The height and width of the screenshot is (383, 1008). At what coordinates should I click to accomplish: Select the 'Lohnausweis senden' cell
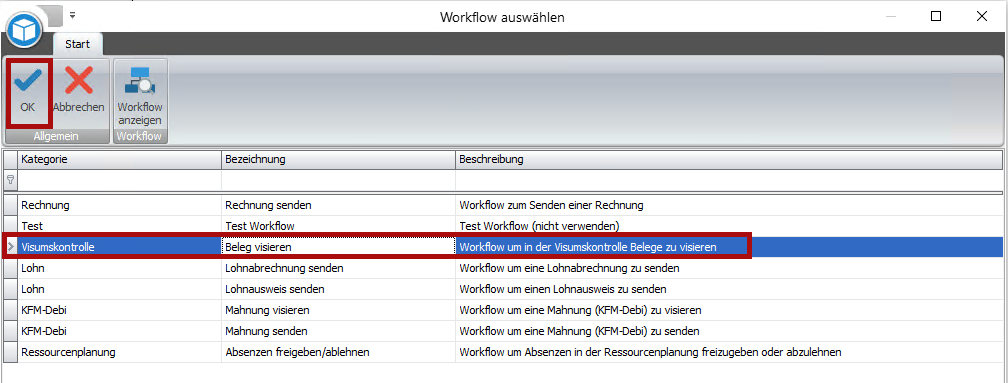point(339,289)
